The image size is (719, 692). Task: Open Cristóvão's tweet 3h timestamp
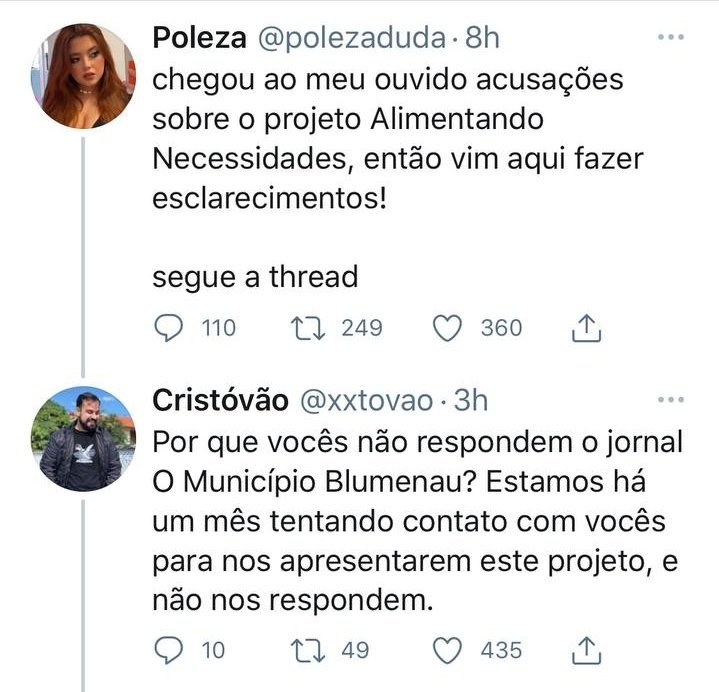pos(470,400)
